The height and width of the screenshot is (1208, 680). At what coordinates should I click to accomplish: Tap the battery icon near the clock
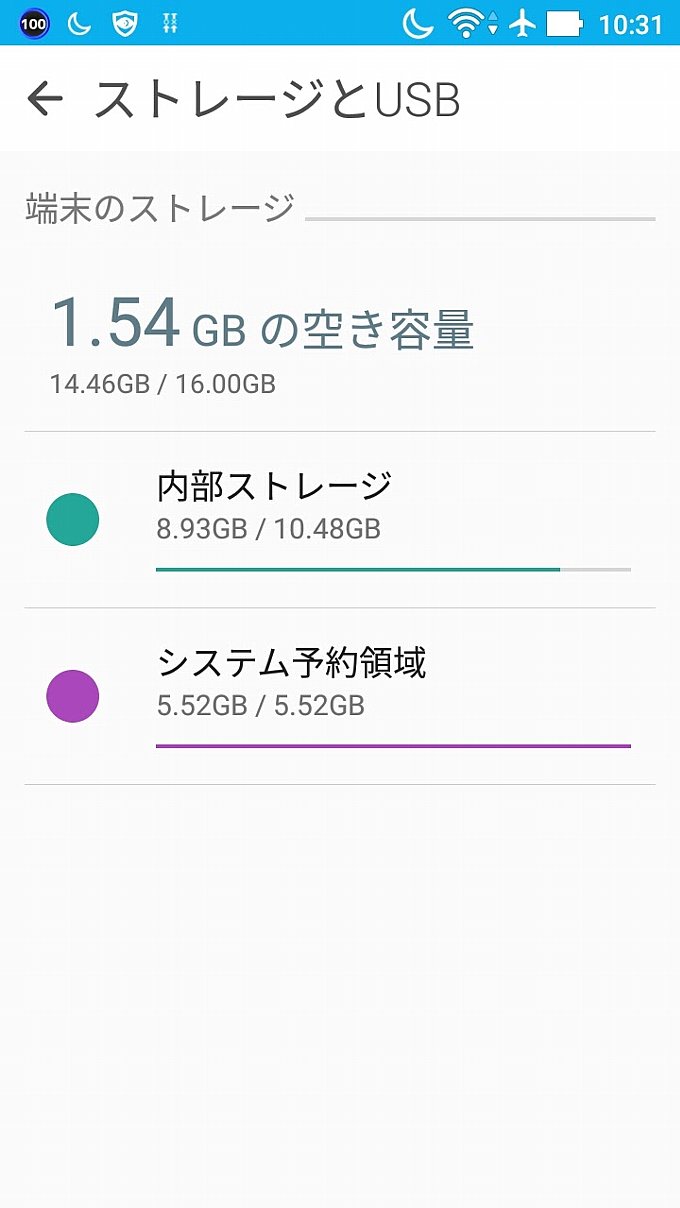565,23
